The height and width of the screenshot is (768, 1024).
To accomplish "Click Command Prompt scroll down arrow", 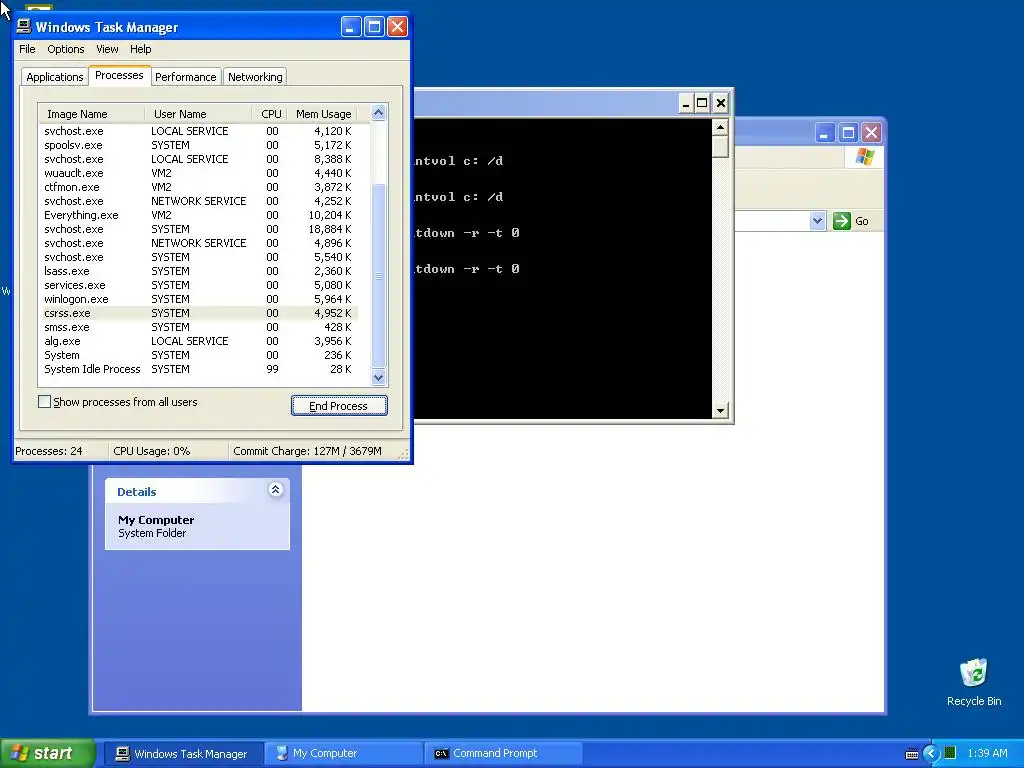I will [720, 410].
